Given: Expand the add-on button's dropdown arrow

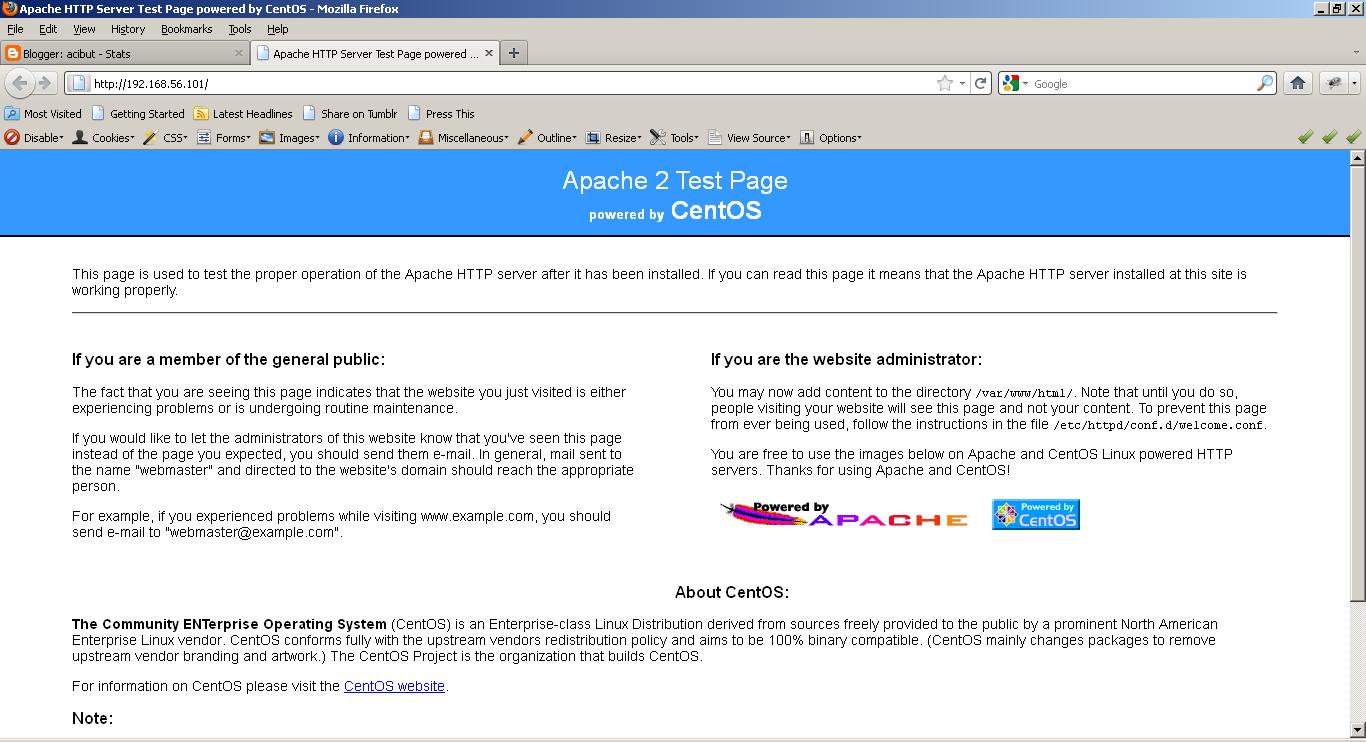Looking at the screenshot, I should (x=1354, y=84).
